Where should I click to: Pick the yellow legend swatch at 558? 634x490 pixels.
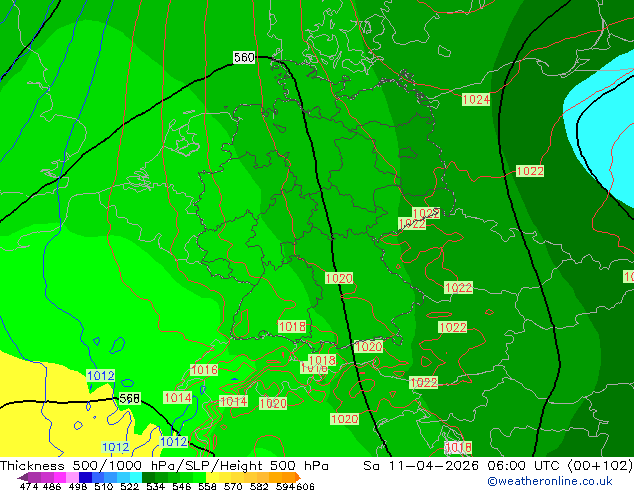click(x=212, y=477)
